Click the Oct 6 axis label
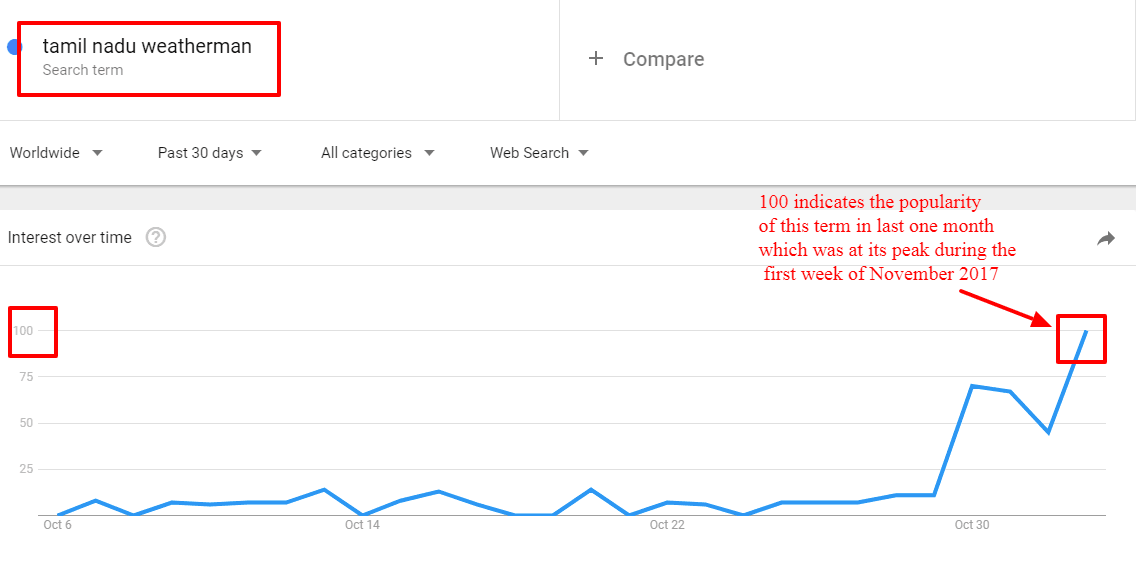 pos(57,524)
